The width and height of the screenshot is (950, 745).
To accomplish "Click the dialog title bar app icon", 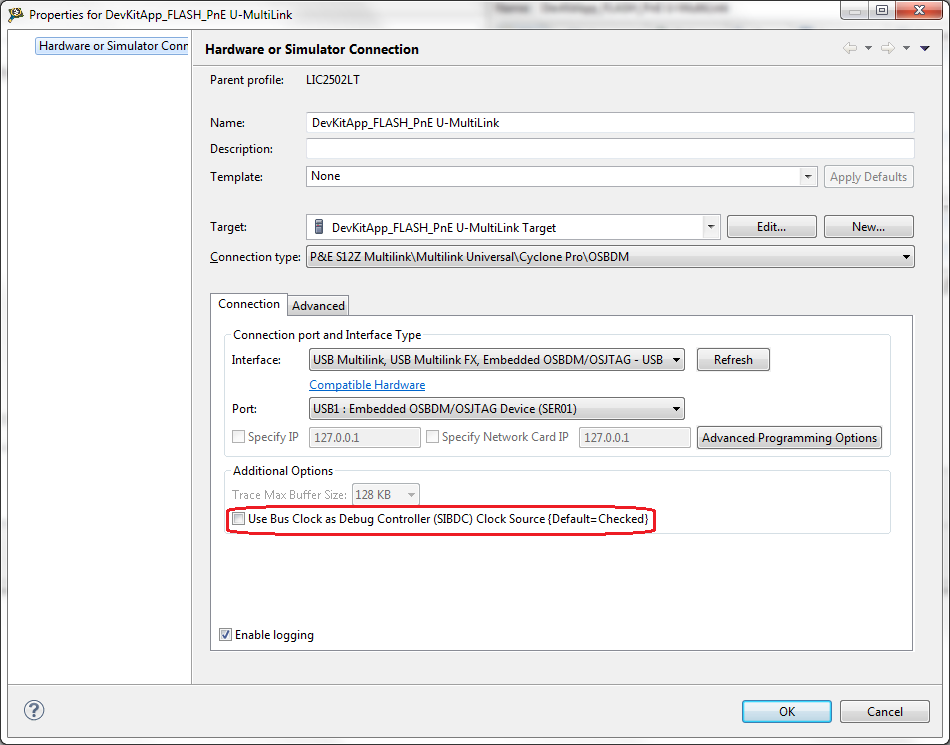I will 15,14.
